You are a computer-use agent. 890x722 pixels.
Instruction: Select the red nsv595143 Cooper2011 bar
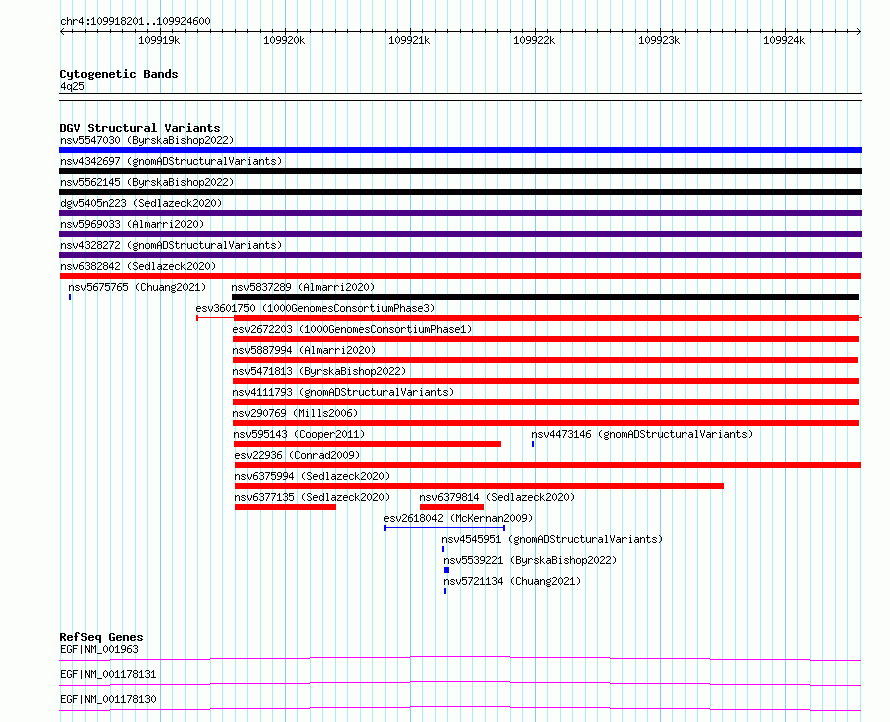tap(367, 444)
